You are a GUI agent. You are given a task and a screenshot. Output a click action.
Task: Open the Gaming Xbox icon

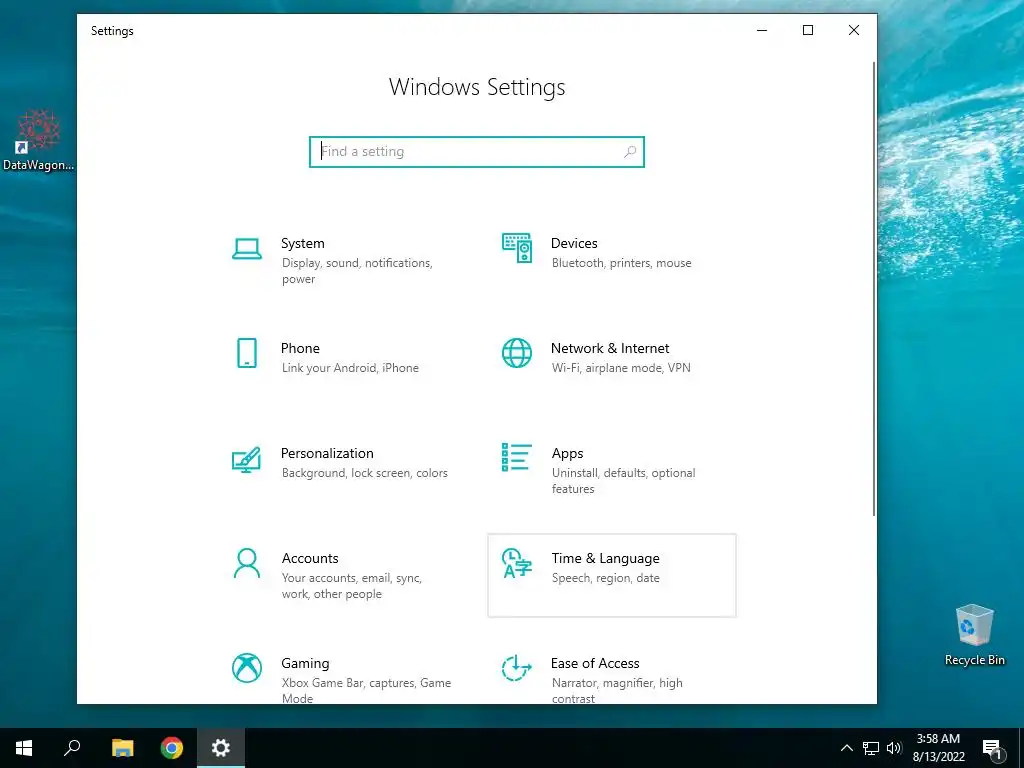pos(247,668)
